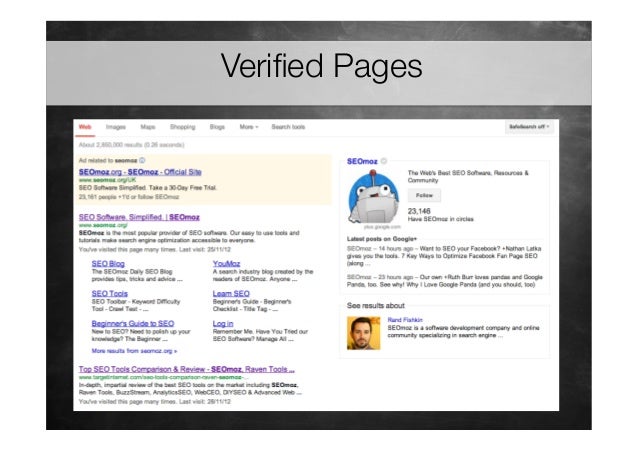Open the Learn SEO sitelink
The width and height of the screenshot is (638, 451).
(x=231, y=293)
